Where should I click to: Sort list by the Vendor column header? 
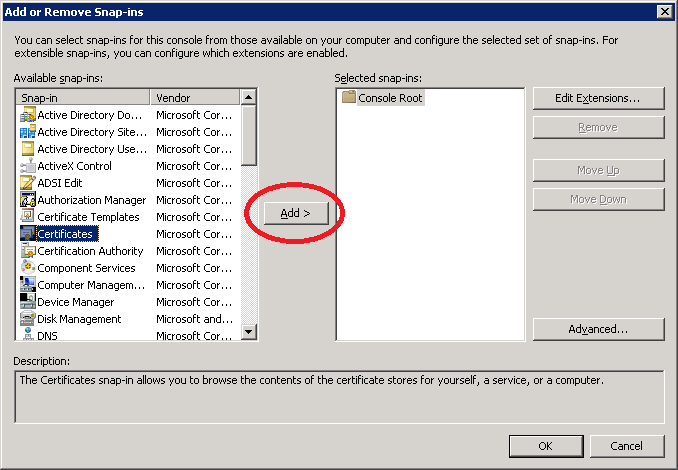coord(195,98)
